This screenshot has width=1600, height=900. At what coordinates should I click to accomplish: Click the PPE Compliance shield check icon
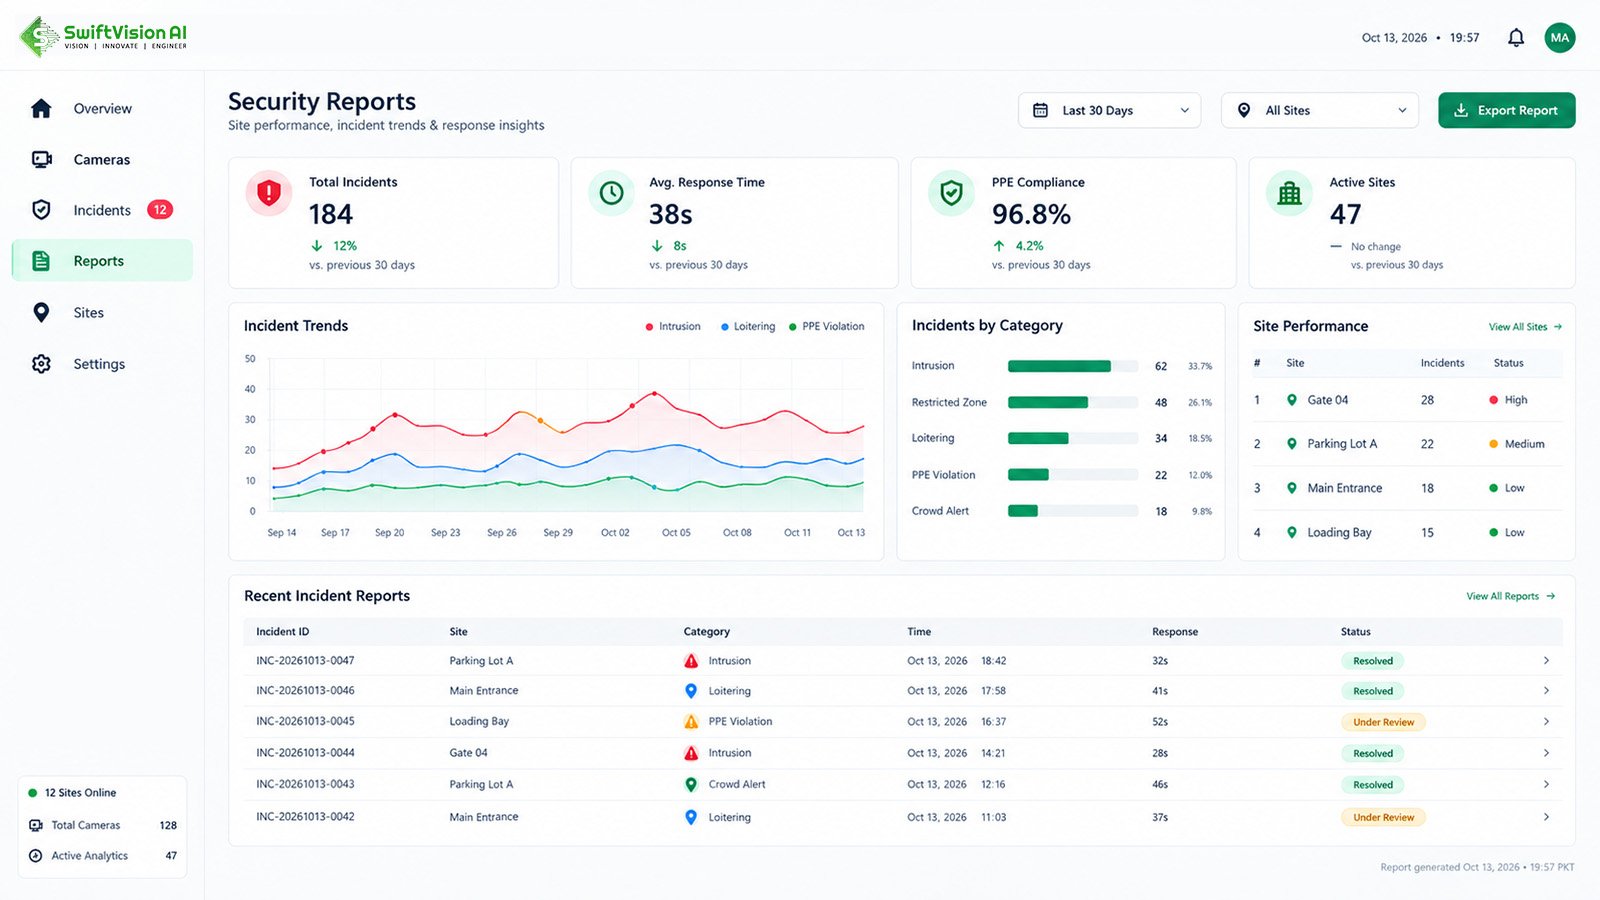952,193
